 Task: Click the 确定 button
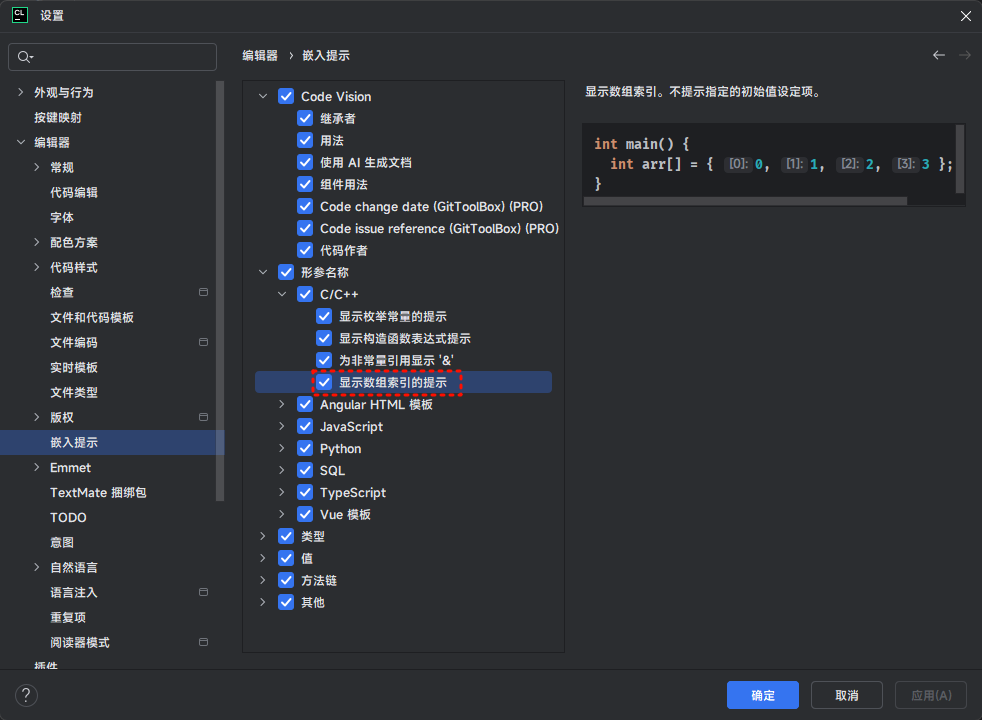(x=762, y=695)
